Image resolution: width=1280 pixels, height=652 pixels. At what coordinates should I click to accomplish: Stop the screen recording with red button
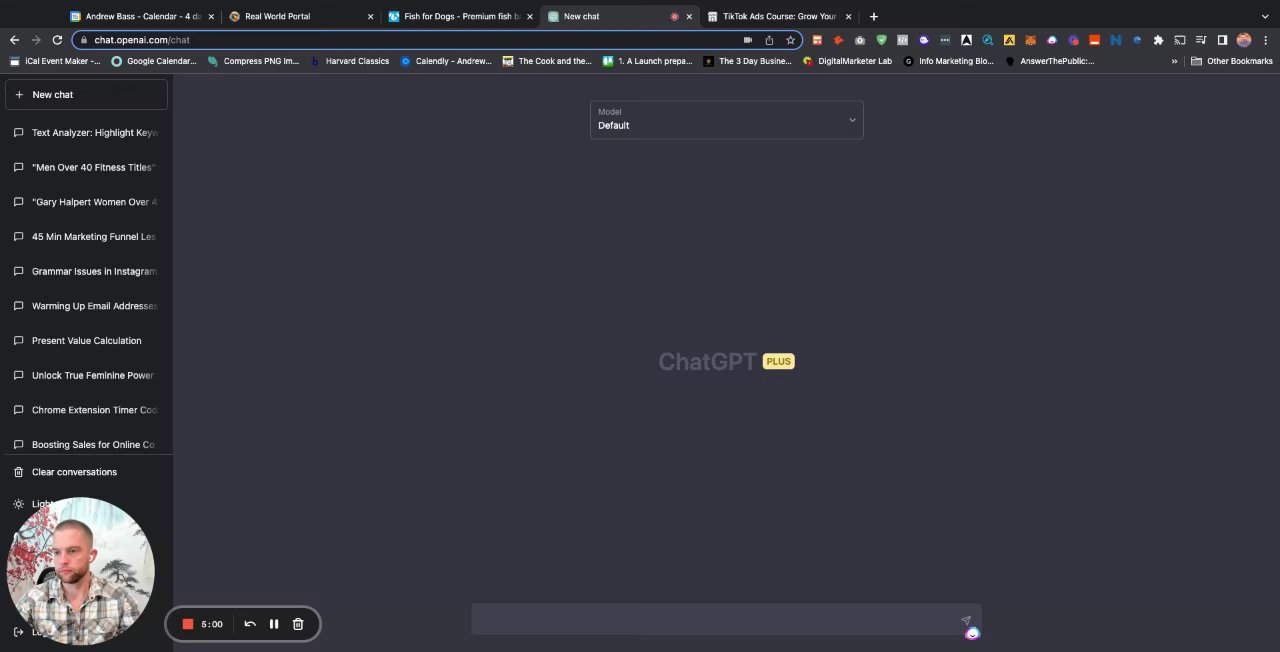point(187,624)
